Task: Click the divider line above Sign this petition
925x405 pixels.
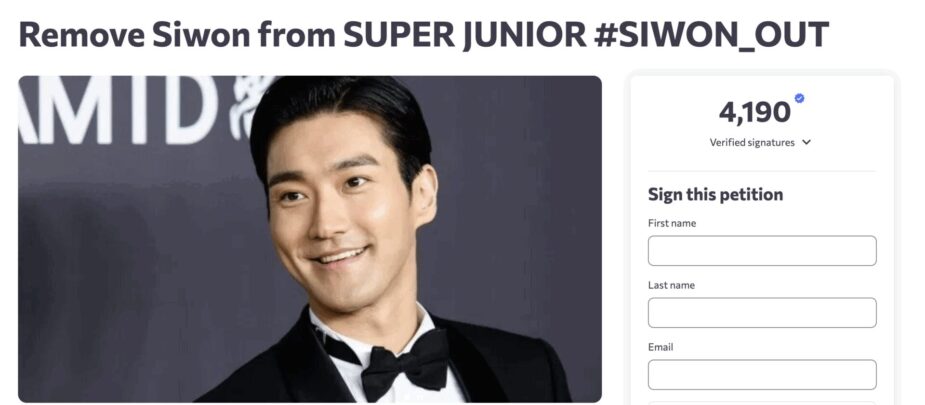Action: tap(762, 171)
